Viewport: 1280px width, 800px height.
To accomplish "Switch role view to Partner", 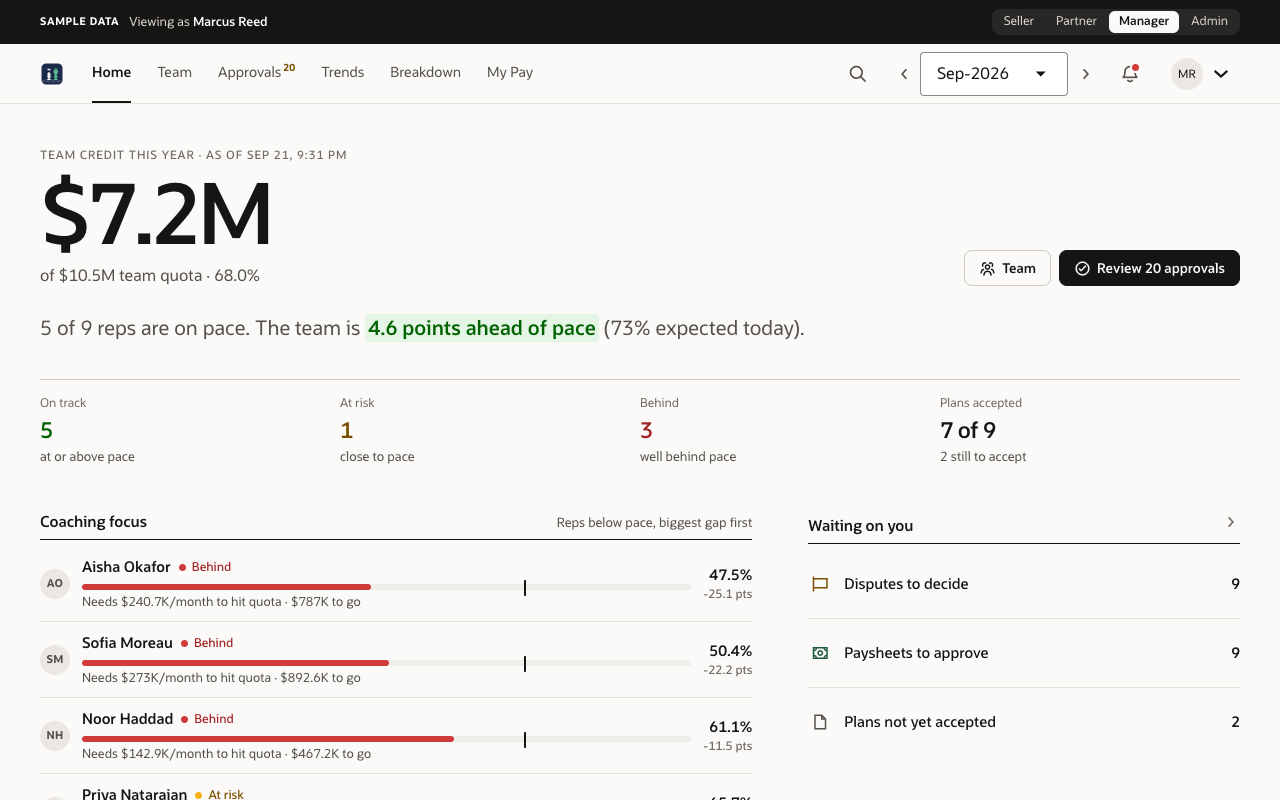I will [1076, 21].
